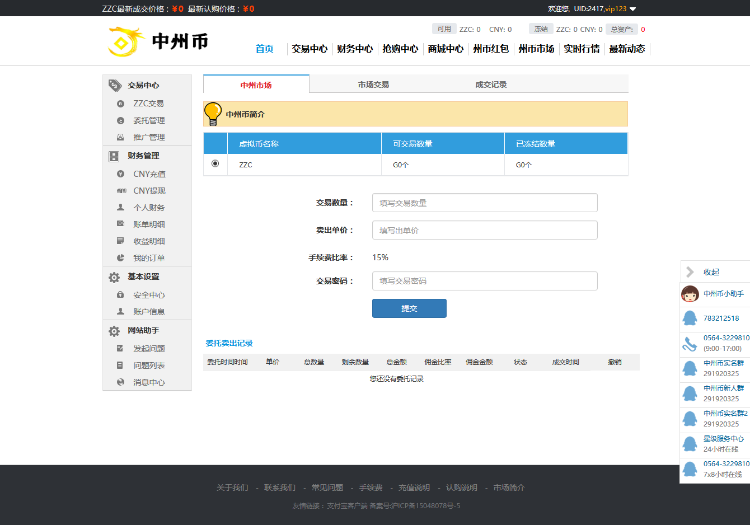Open 首页 in the top navigation
This screenshot has width=750, height=525.
(265, 49)
